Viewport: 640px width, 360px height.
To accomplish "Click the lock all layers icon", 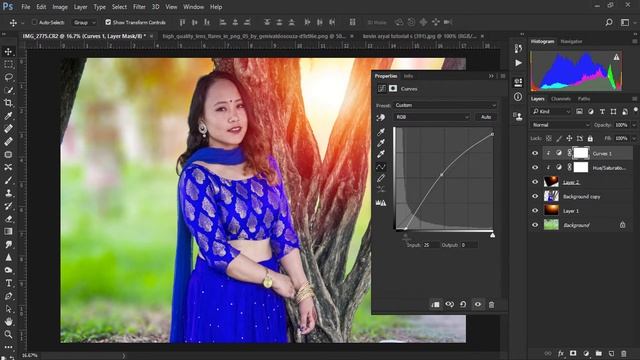I will [590, 138].
